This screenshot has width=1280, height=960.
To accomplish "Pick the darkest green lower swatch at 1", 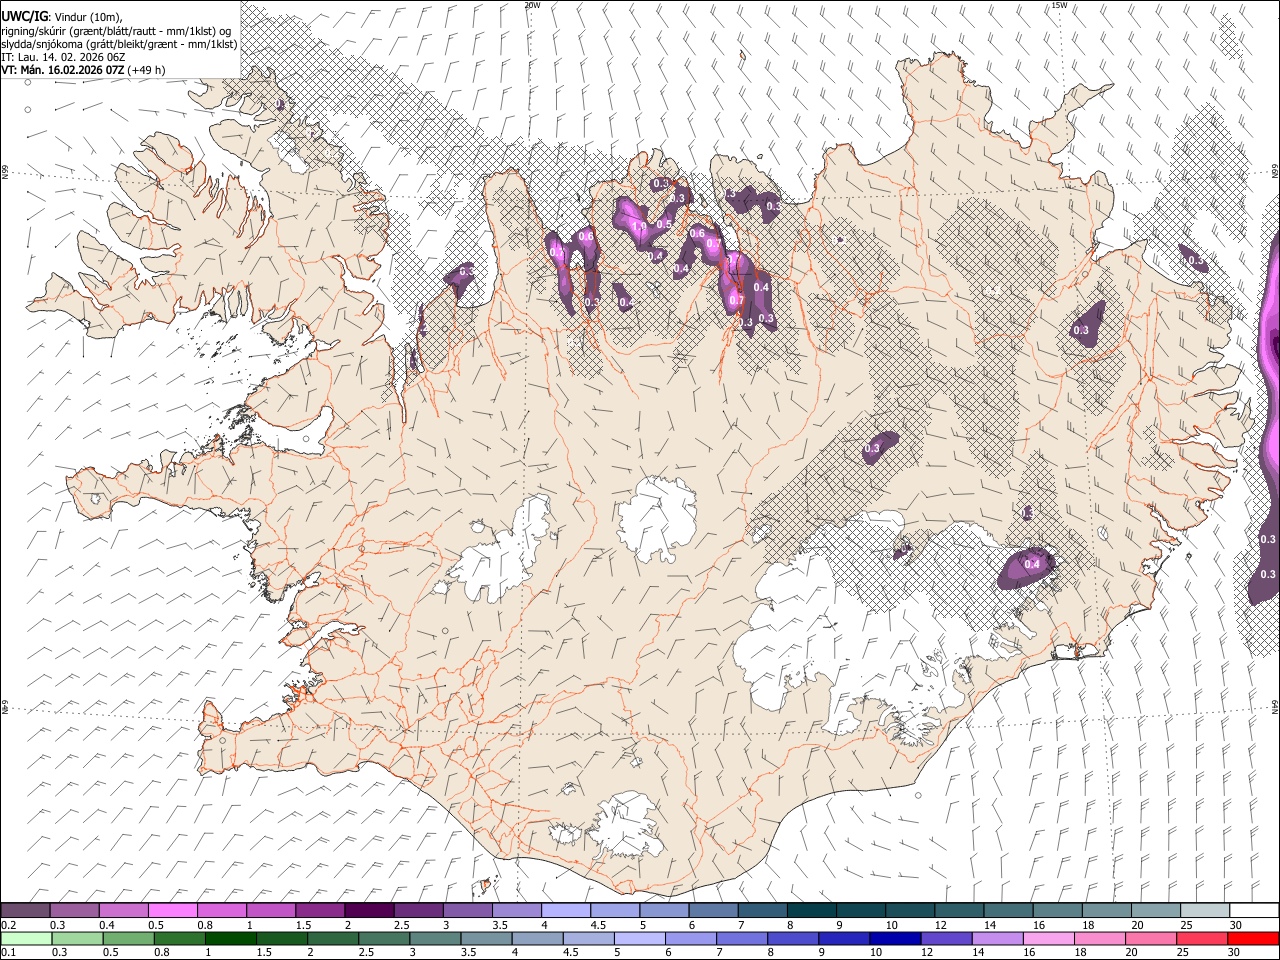I will [x=230, y=938].
